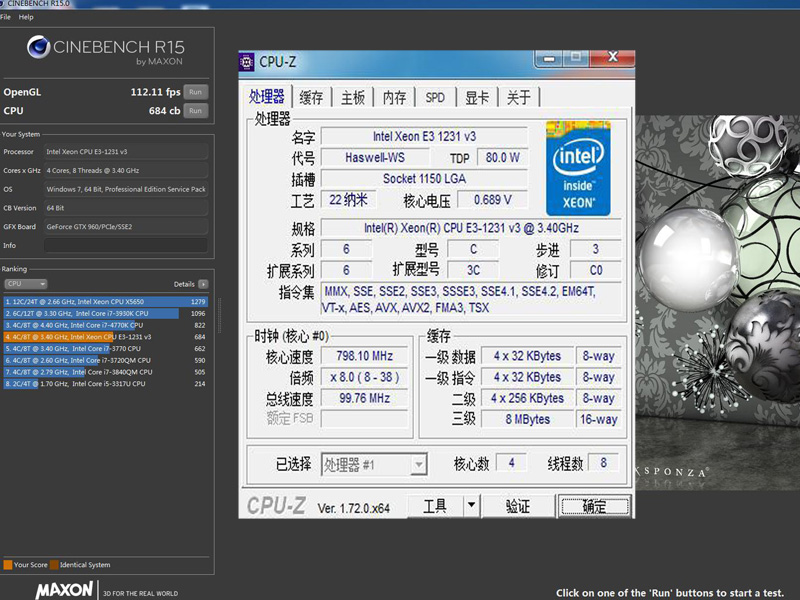Click the 倍频 value x 8.0 ( 8 - 38 )
This screenshot has height=600, width=800.
[364, 377]
